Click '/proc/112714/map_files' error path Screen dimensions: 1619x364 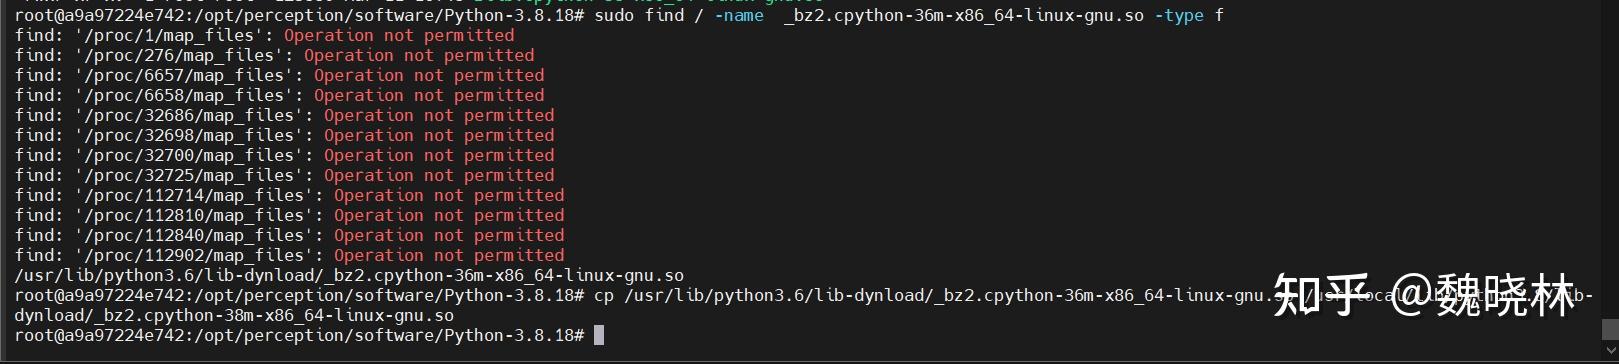coord(194,195)
